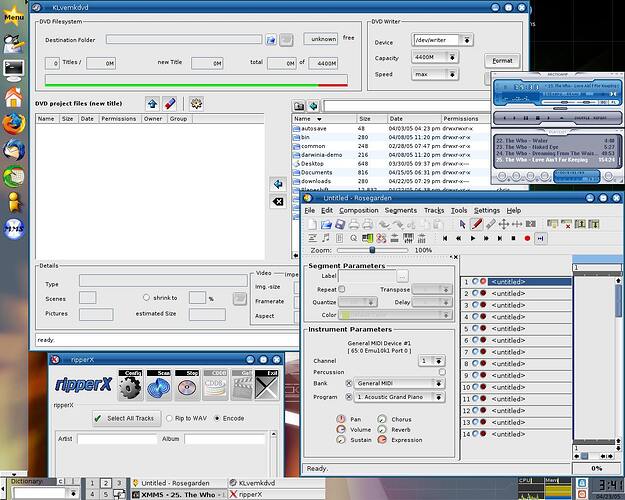Viewport: 625px width, 500px height.
Task: Click the black delete-arrow button in KLvemkdvd
Action: pos(278,202)
